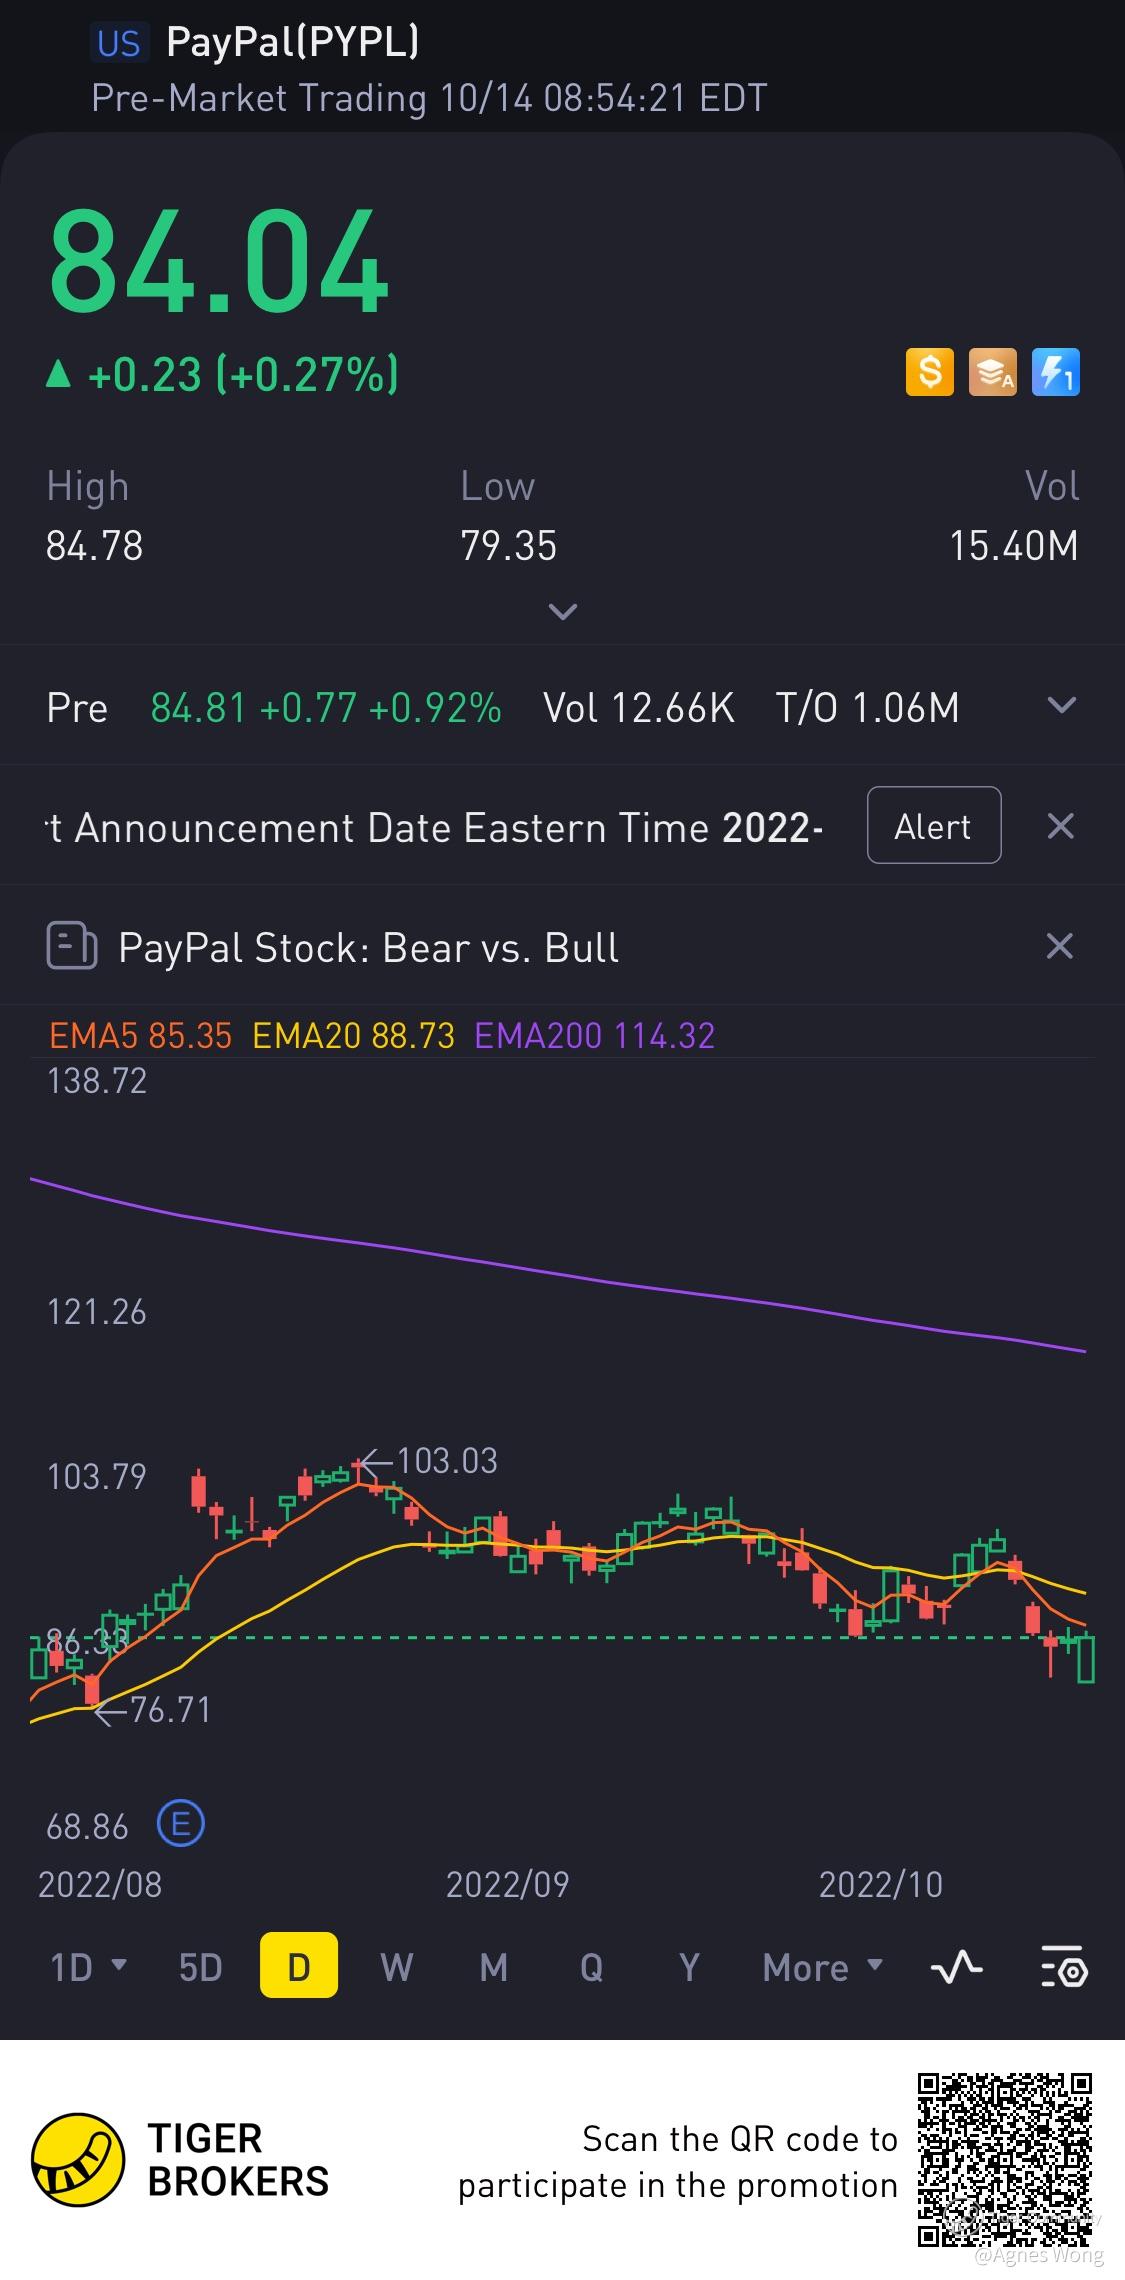Screen dimensions: 1125x2280
Task: Switch chart to W weekly interval
Action: click(x=396, y=1967)
